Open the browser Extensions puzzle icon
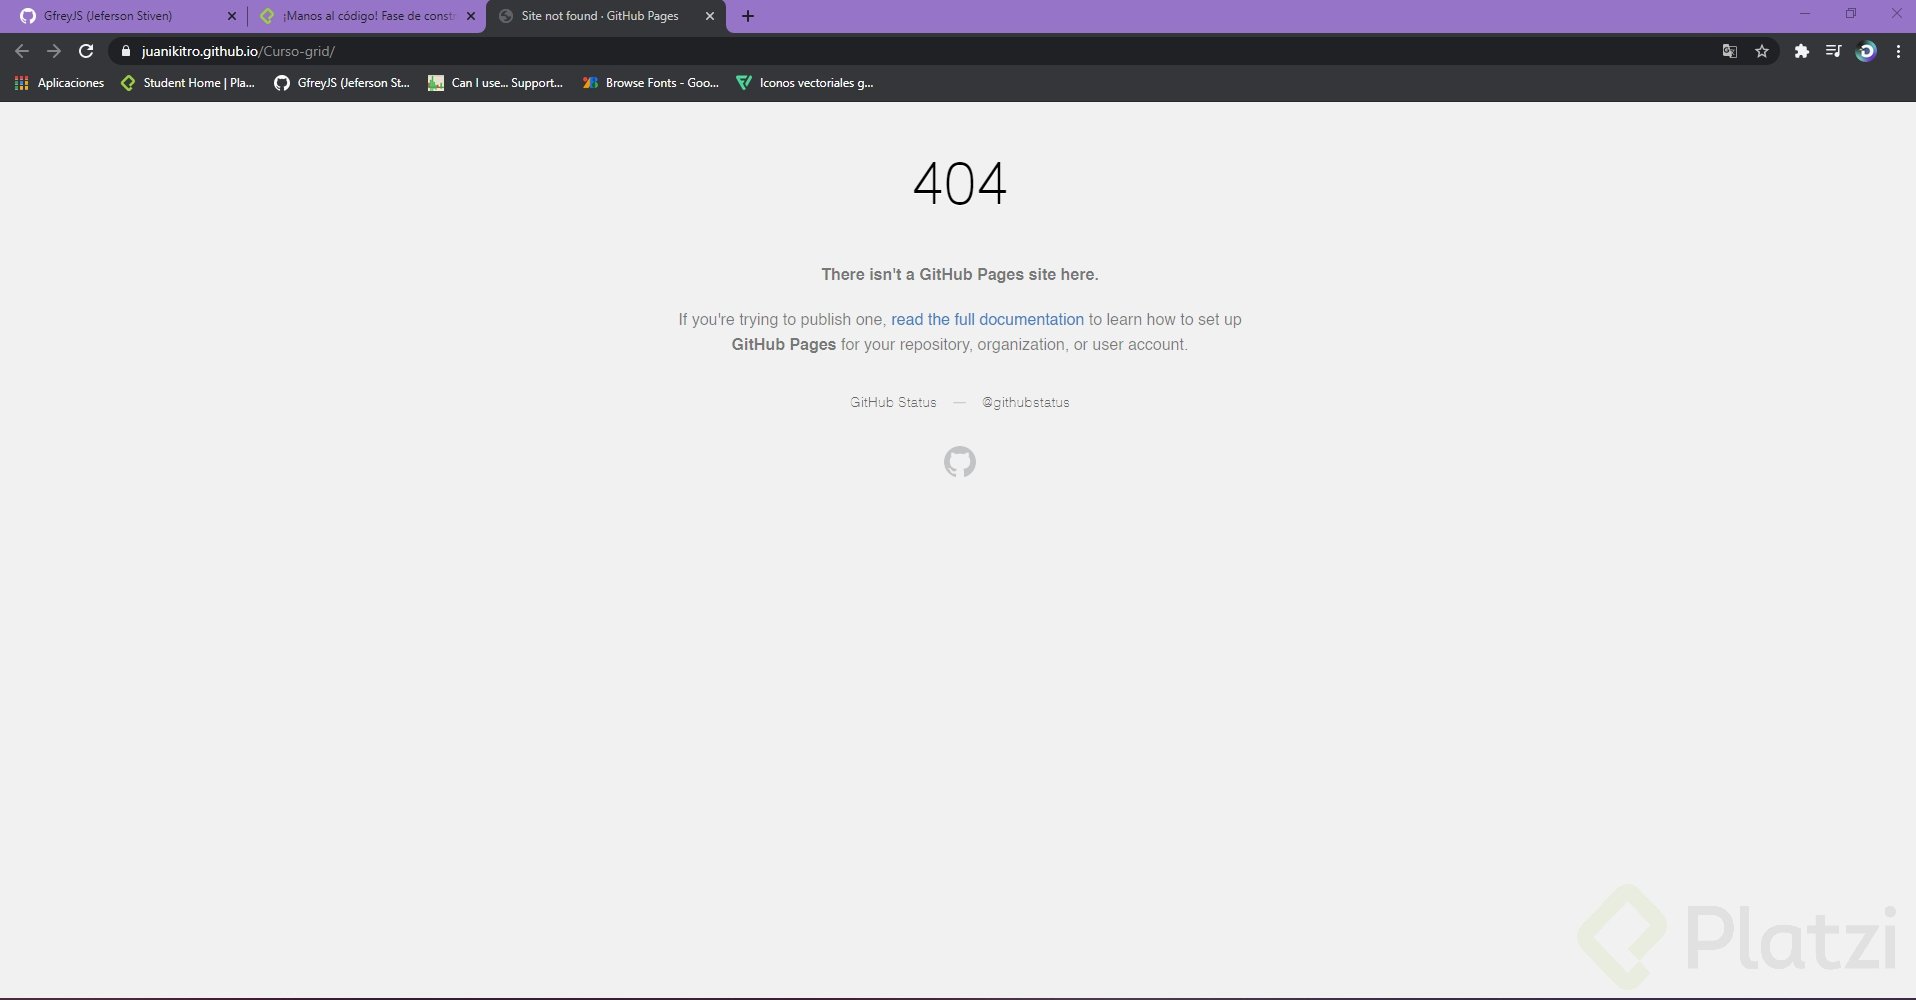 coord(1801,51)
